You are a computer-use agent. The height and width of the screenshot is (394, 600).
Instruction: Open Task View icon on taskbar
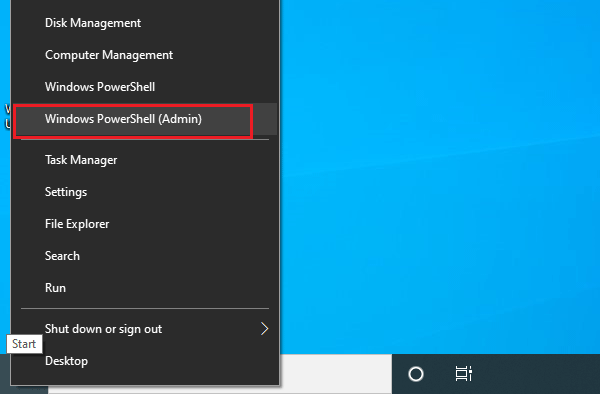(x=463, y=374)
